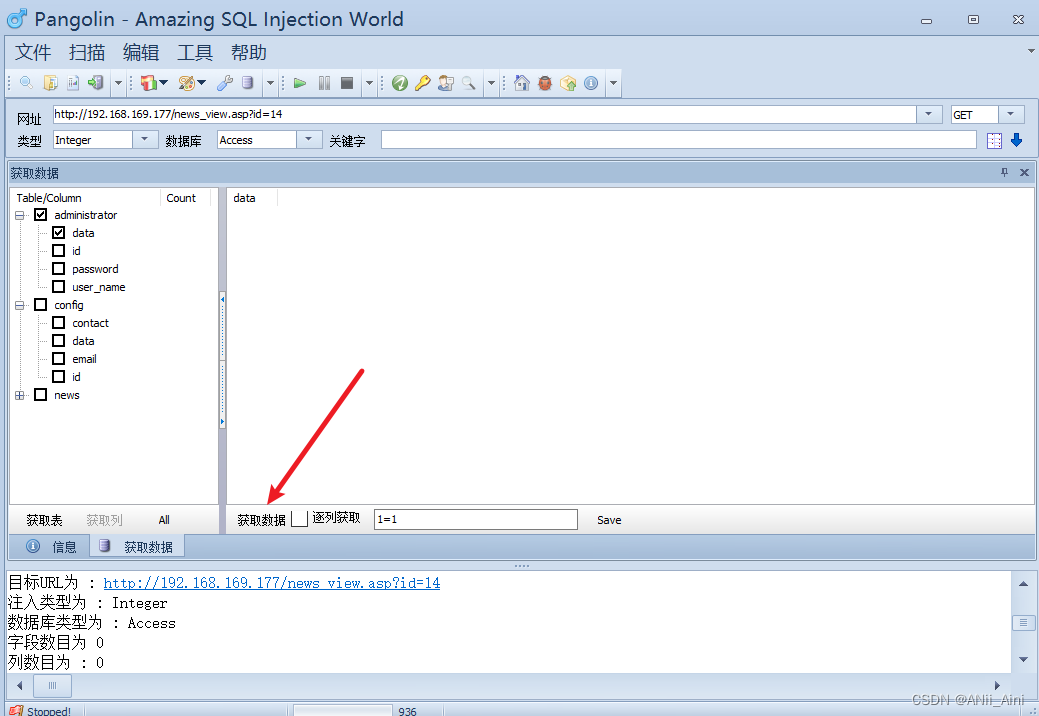Click log scrollbar down arrow
Screen dimensions: 1039x716
pos(1023,660)
